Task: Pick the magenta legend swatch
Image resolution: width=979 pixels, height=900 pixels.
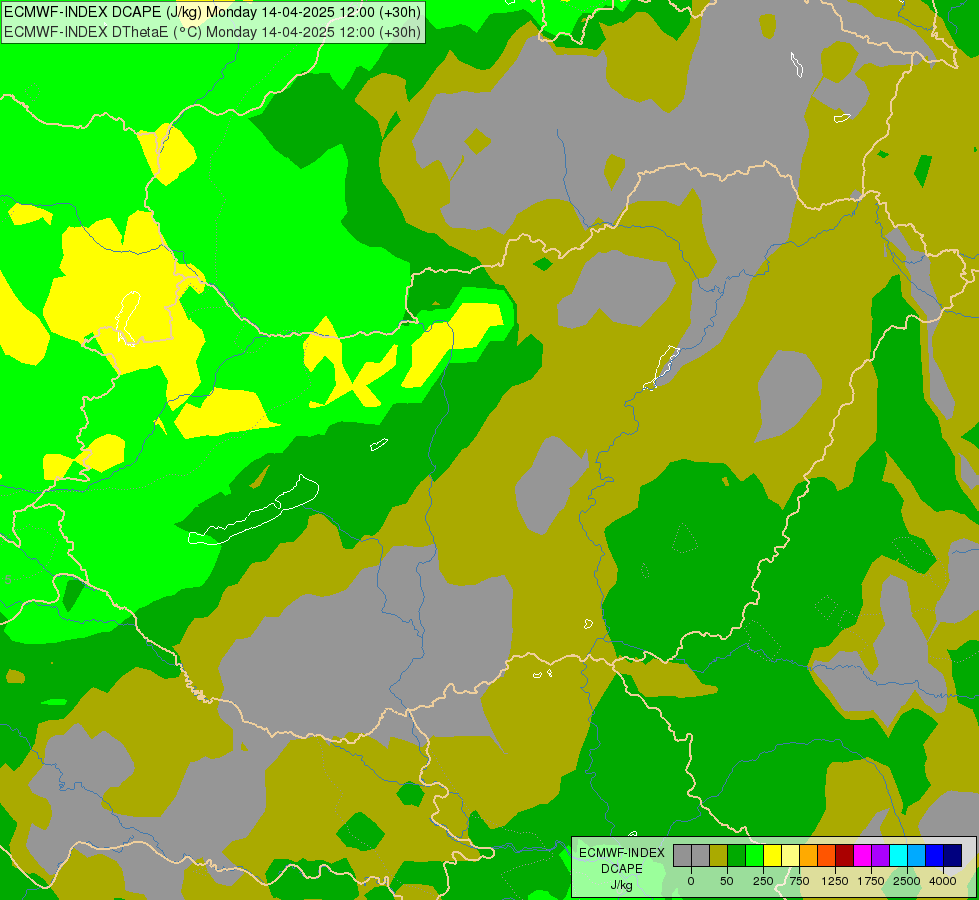Action: [863, 855]
